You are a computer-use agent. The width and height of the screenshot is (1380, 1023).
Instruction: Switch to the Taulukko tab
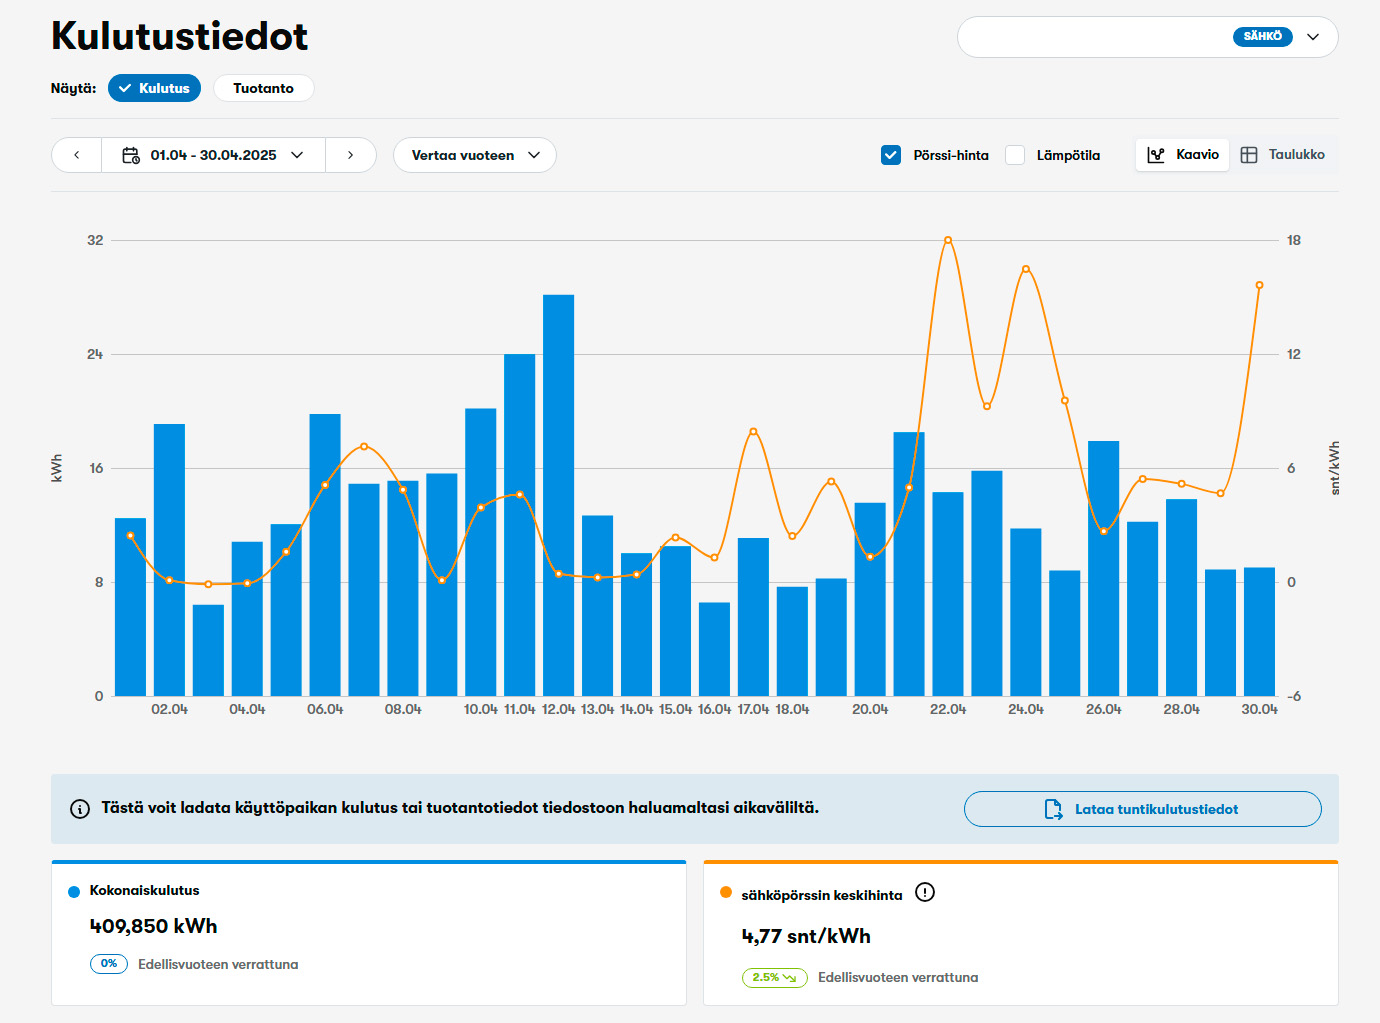pyautogui.click(x=1284, y=155)
